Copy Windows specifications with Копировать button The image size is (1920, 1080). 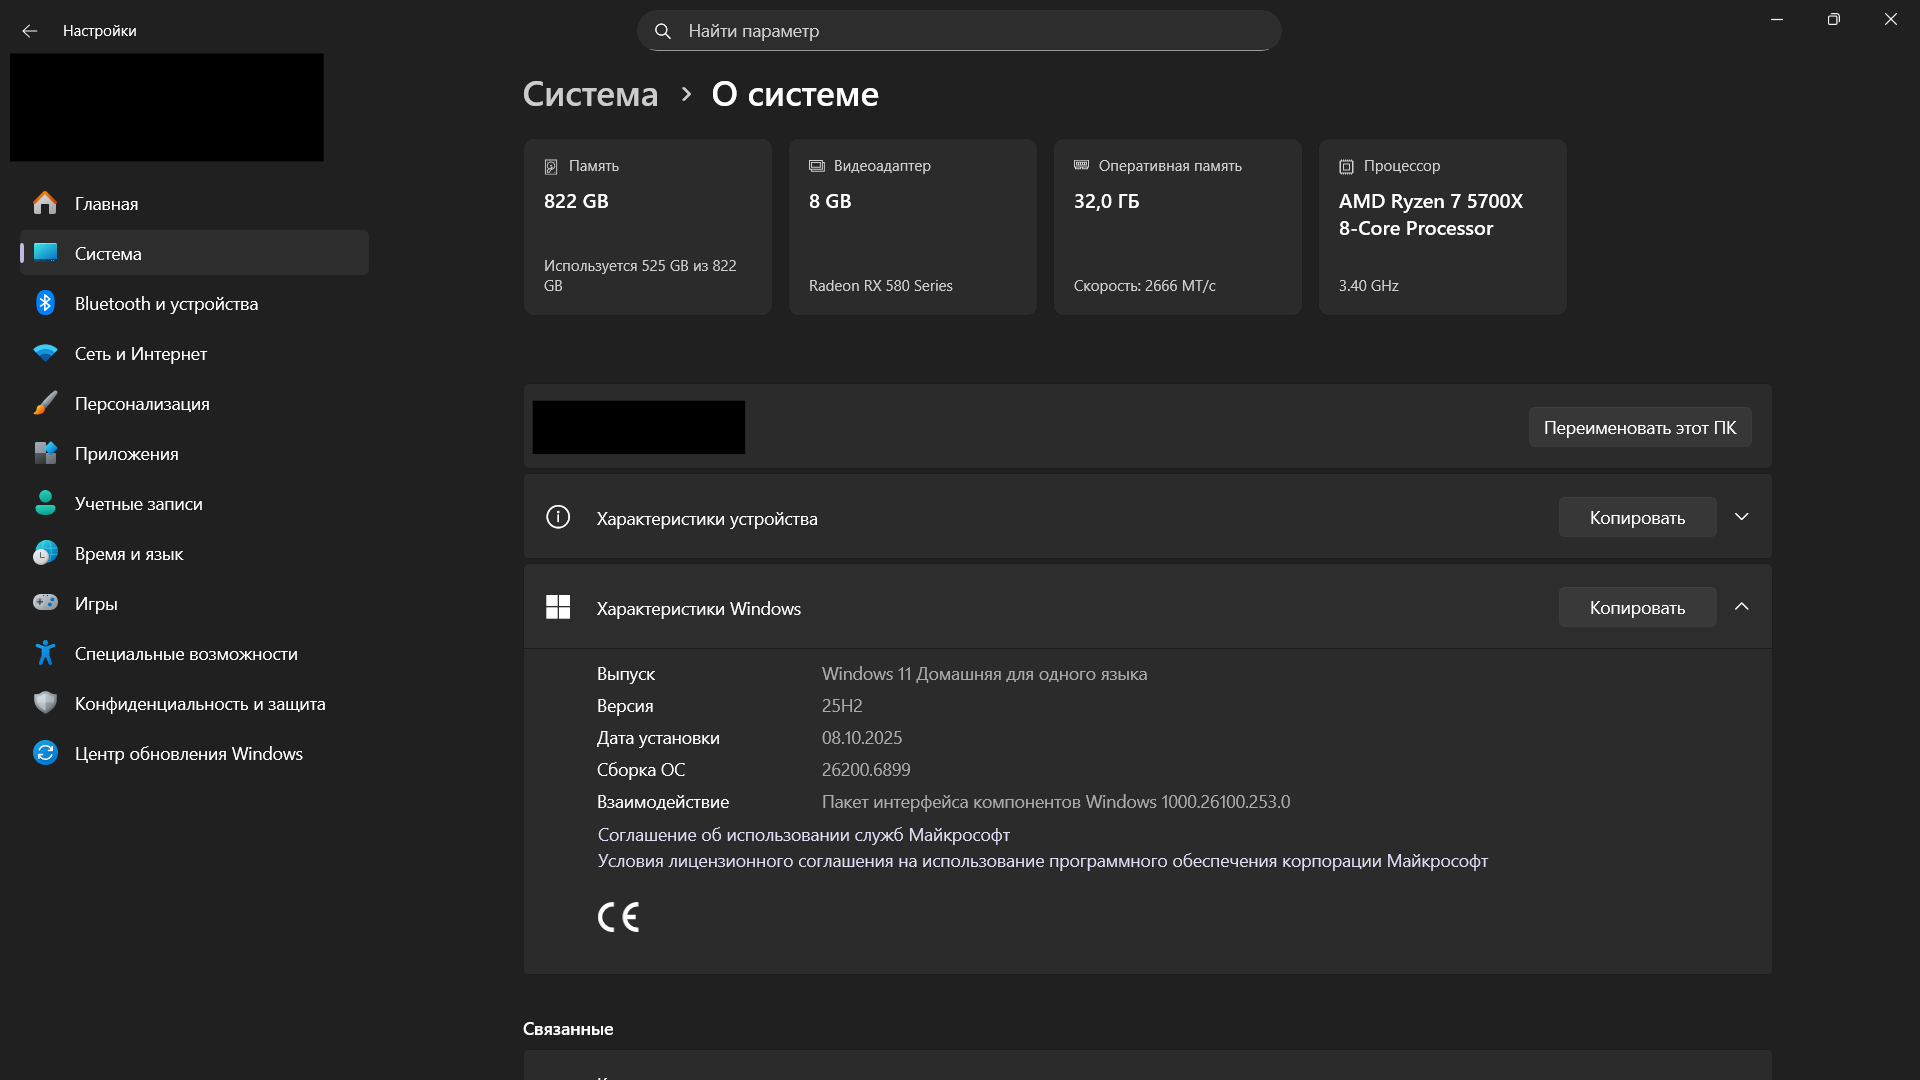pyautogui.click(x=1637, y=607)
